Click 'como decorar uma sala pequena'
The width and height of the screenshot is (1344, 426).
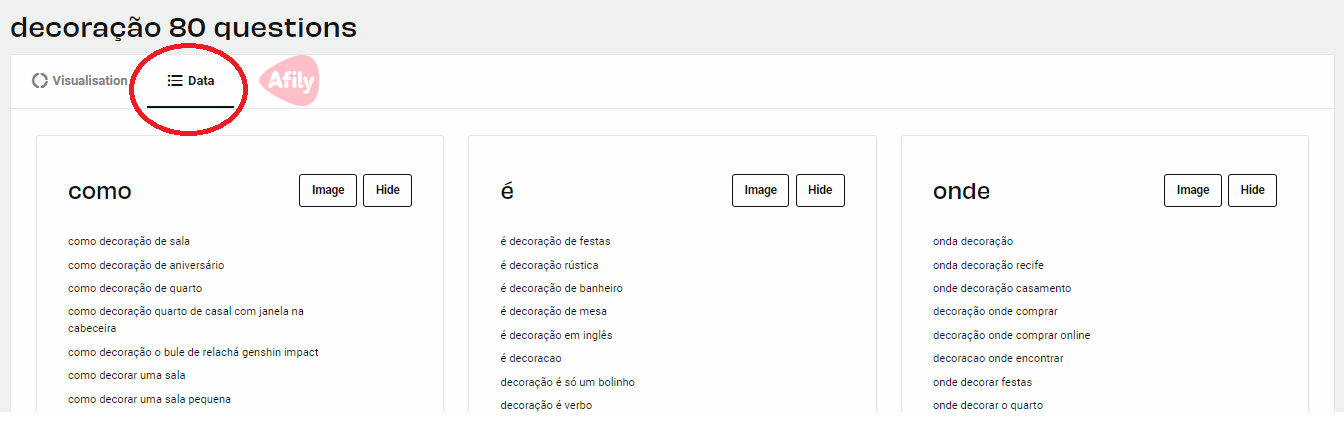point(149,399)
